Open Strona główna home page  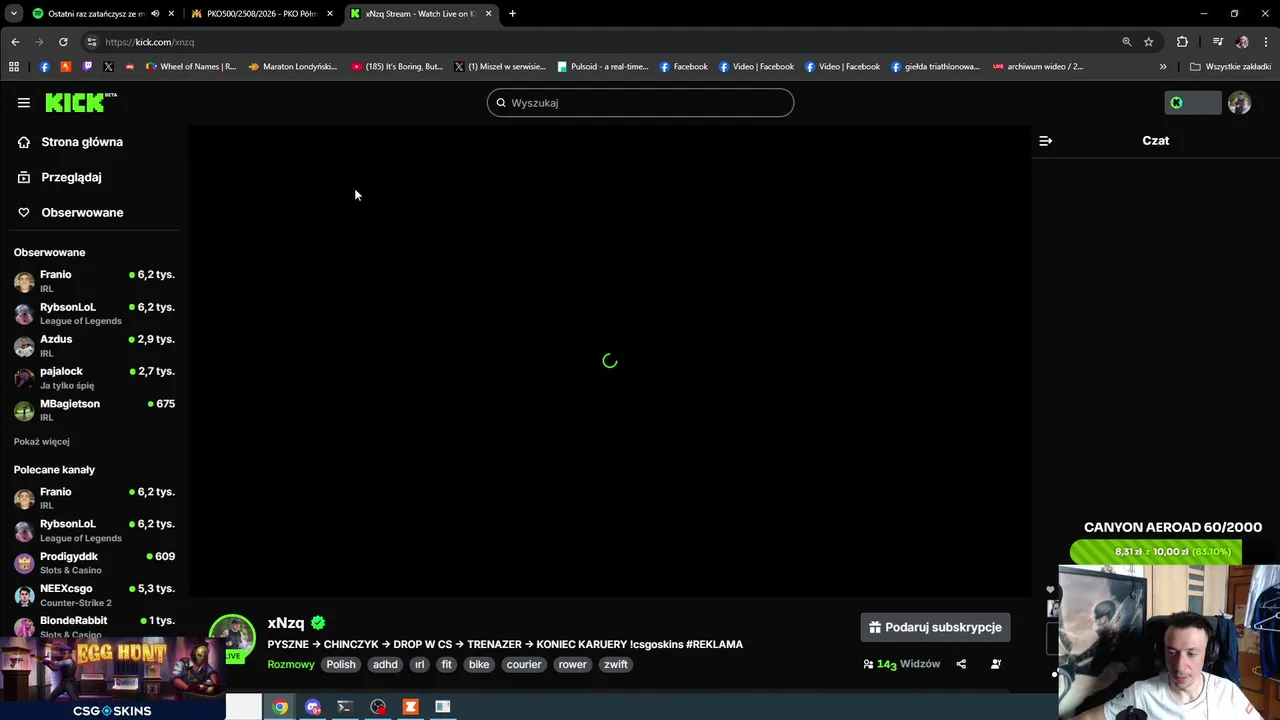click(x=82, y=142)
